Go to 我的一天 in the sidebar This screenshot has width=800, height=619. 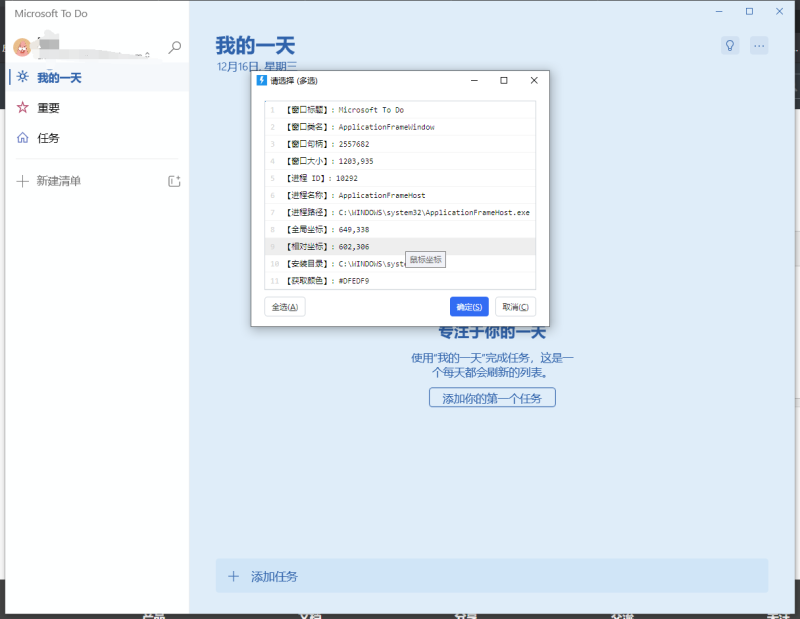tap(97, 78)
